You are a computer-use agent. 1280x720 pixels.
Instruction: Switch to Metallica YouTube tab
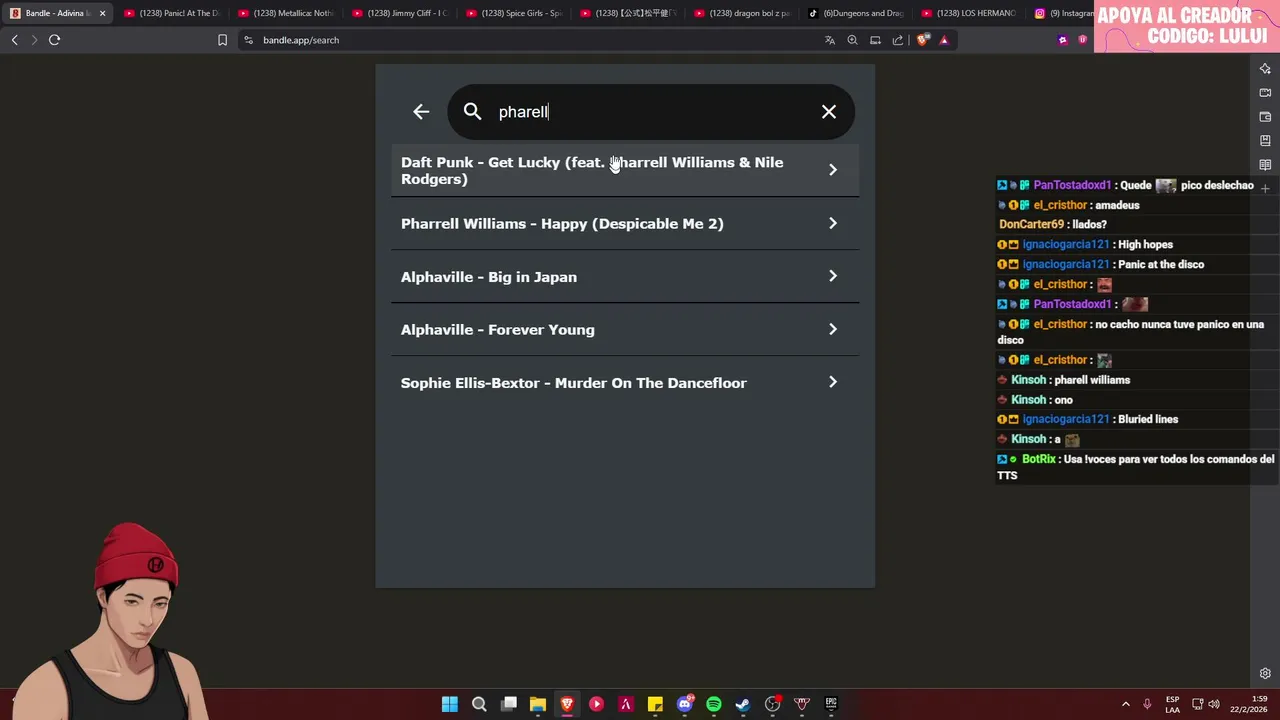click(286, 13)
